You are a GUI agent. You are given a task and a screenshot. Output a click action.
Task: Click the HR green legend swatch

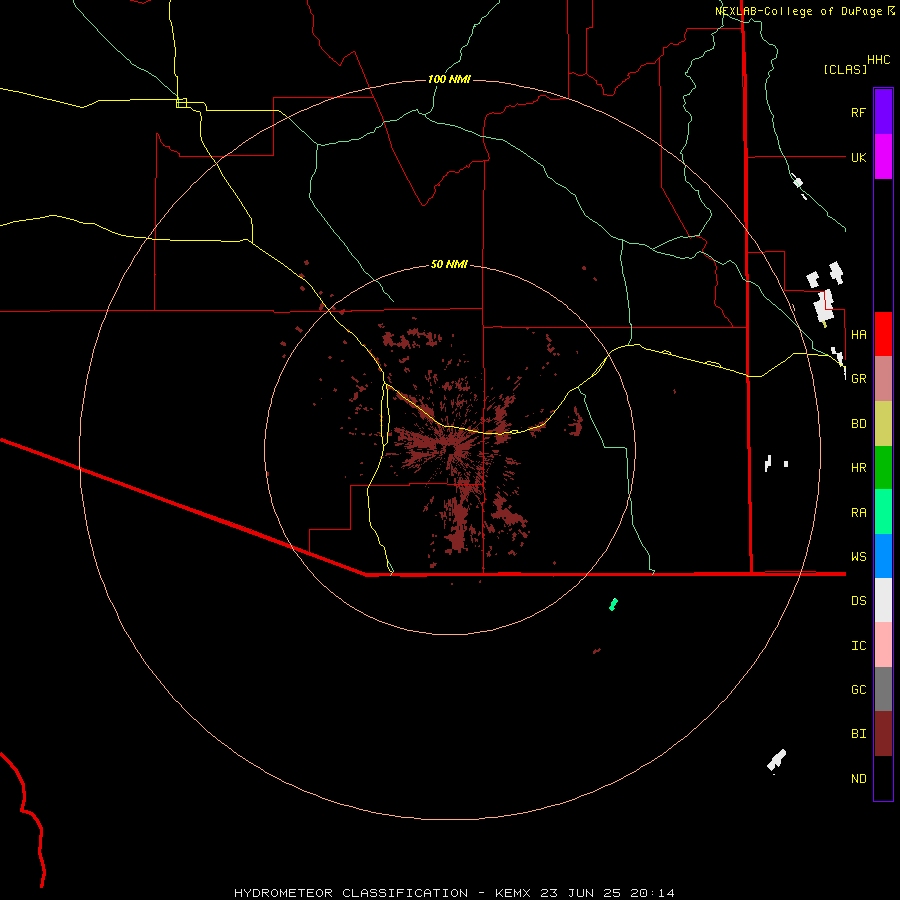point(883,468)
